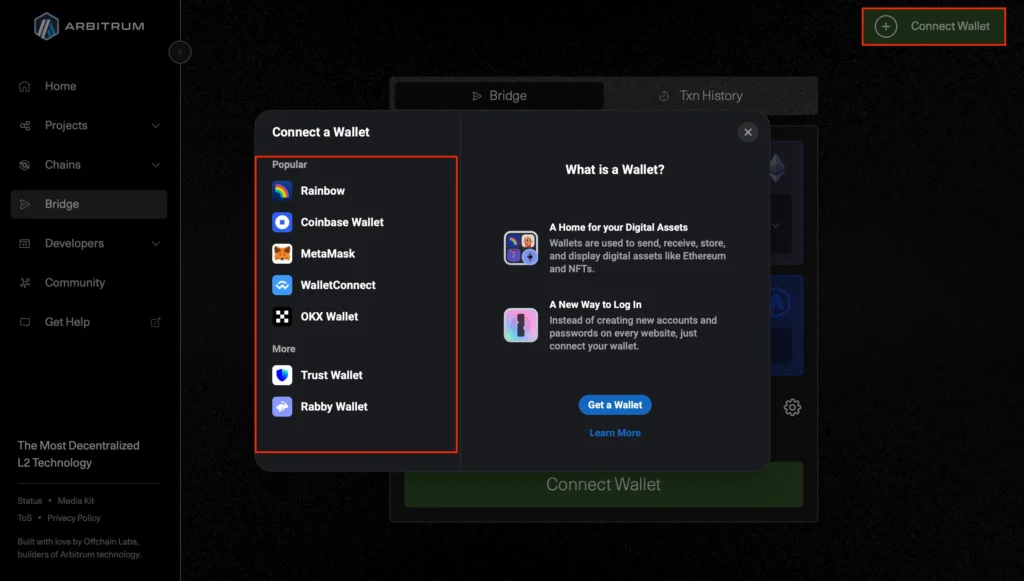This screenshot has height=581, width=1024.
Task: Select the Trust Wallet name
Action: [332, 375]
